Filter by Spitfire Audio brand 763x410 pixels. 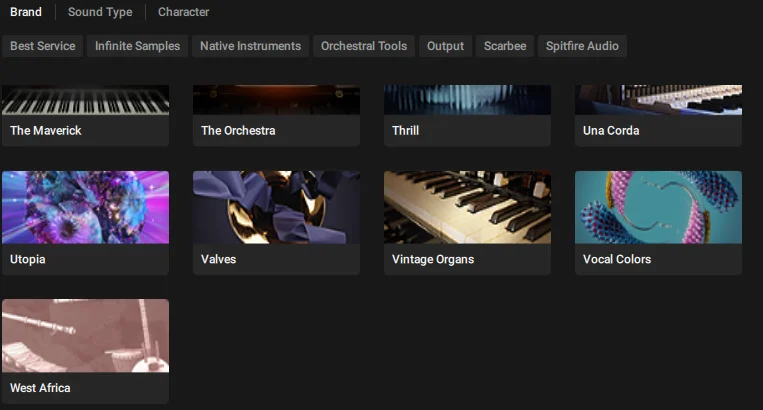pyautogui.click(x=582, y=46)
